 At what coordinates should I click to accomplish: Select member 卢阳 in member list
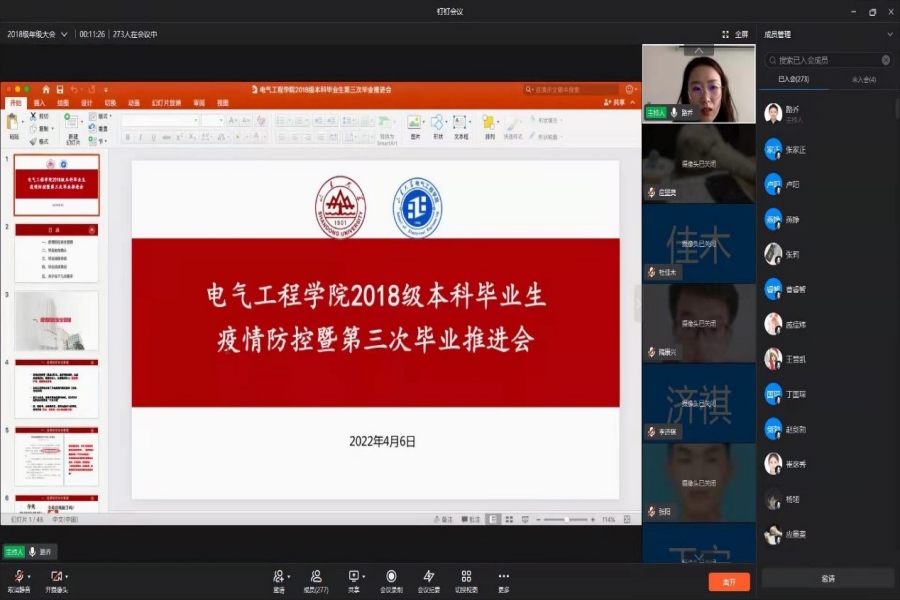828,184
